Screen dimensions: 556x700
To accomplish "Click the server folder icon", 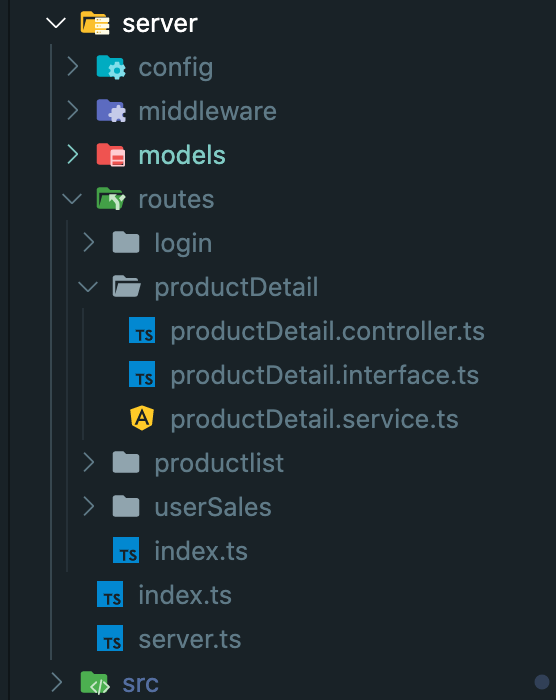I will [x=95, y=23].
